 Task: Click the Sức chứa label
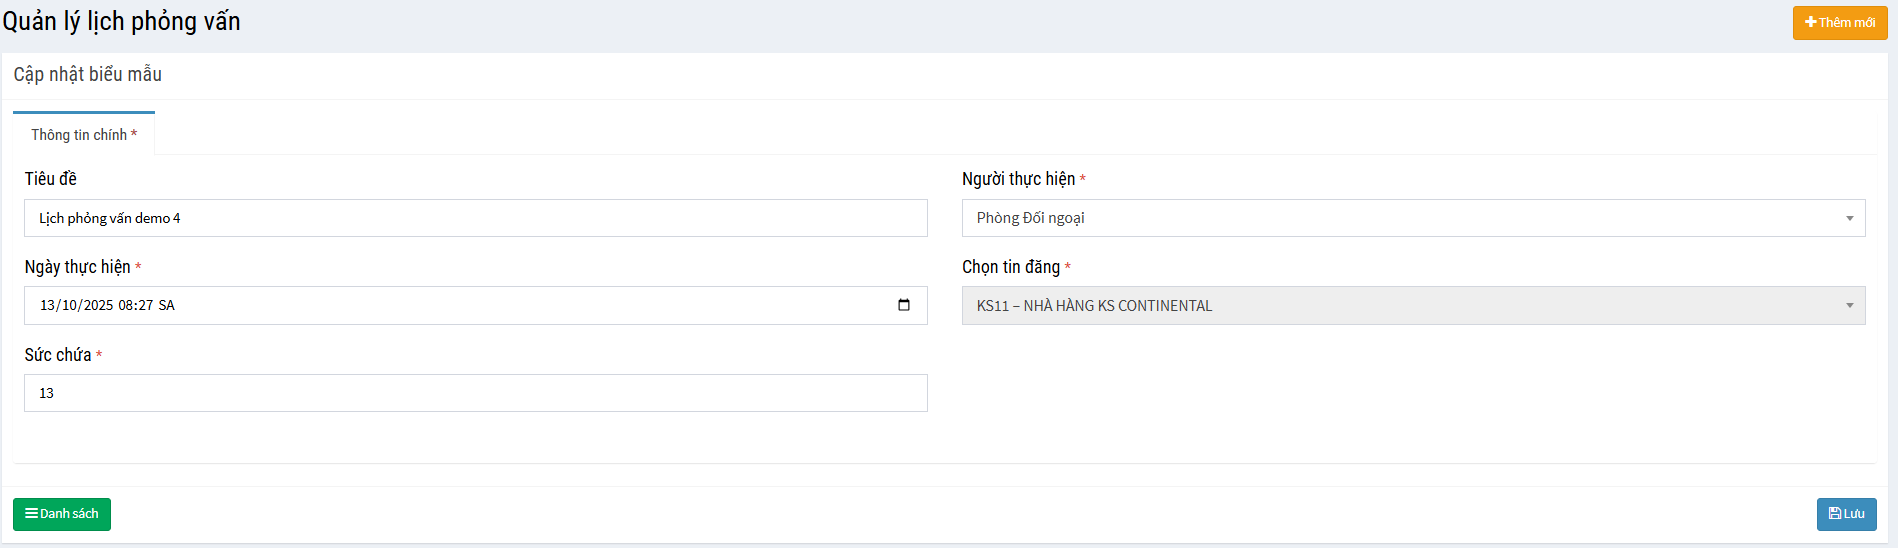pos(58,355)
